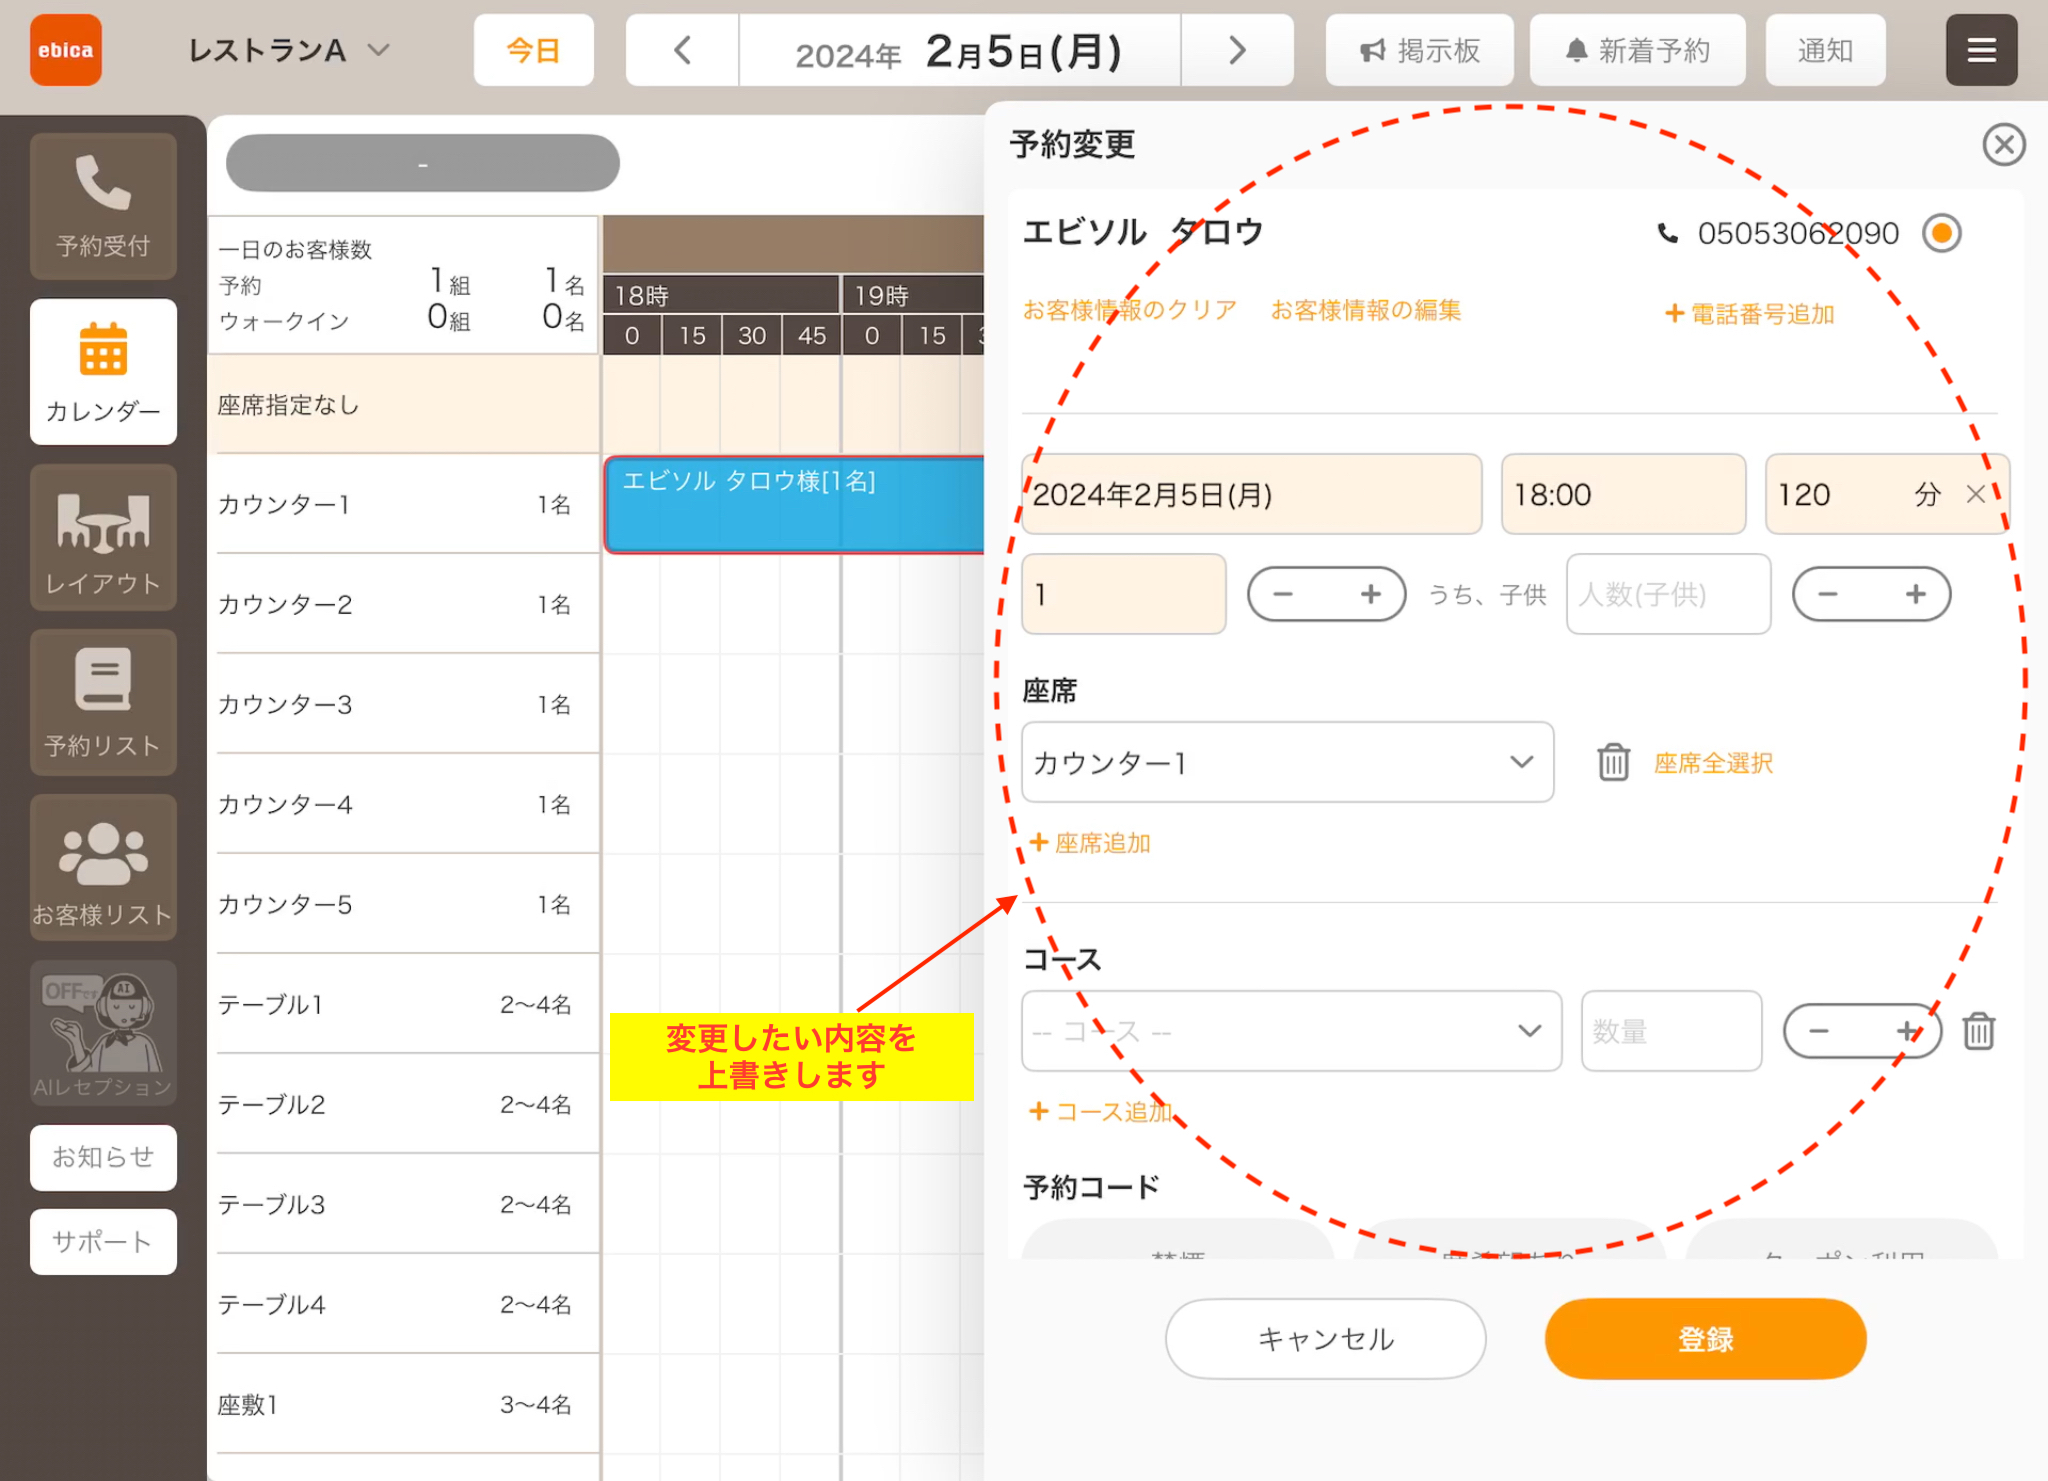The image size is (2048, 1481).
Task: Click the テーブル4 row
Action: [405, 1304]
